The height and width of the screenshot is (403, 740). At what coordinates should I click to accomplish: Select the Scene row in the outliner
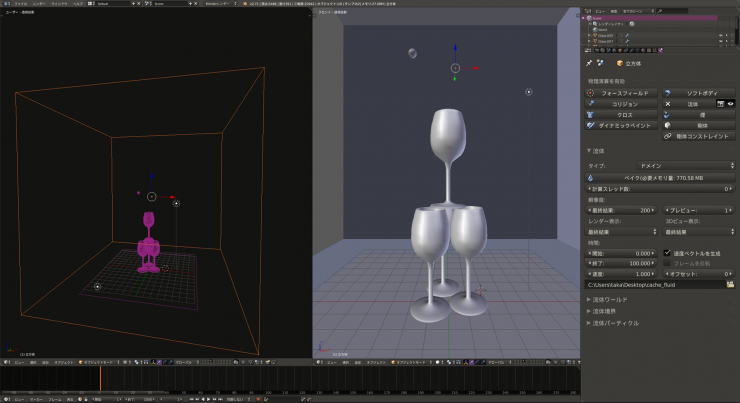(650, 18)
